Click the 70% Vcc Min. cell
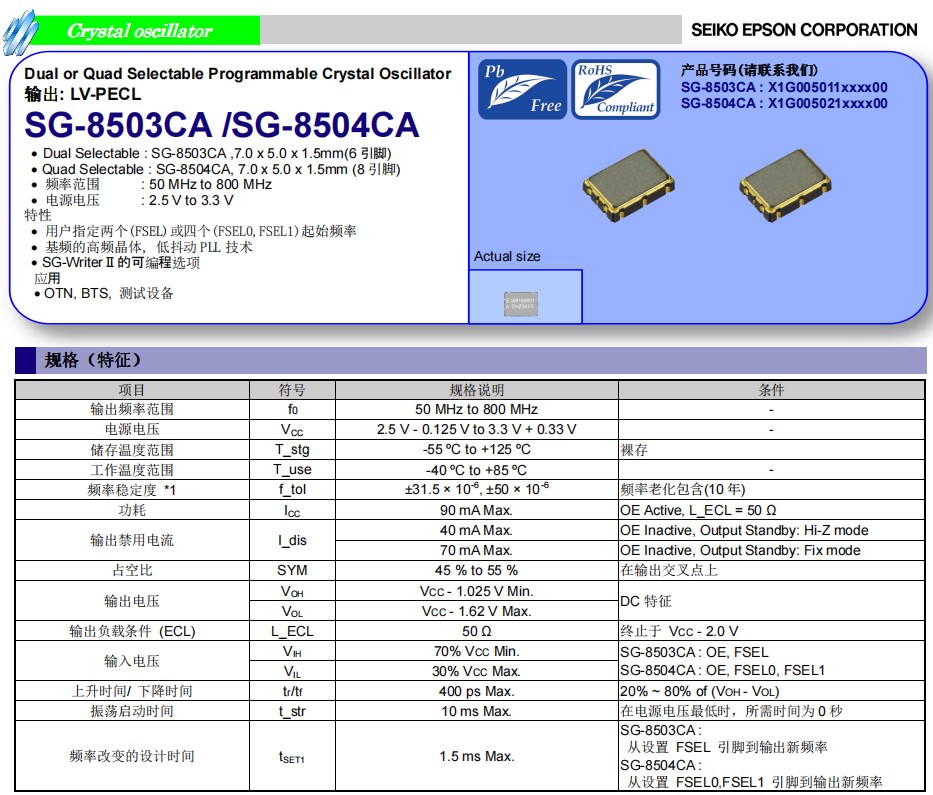933x795 pixels. [477, 652]
